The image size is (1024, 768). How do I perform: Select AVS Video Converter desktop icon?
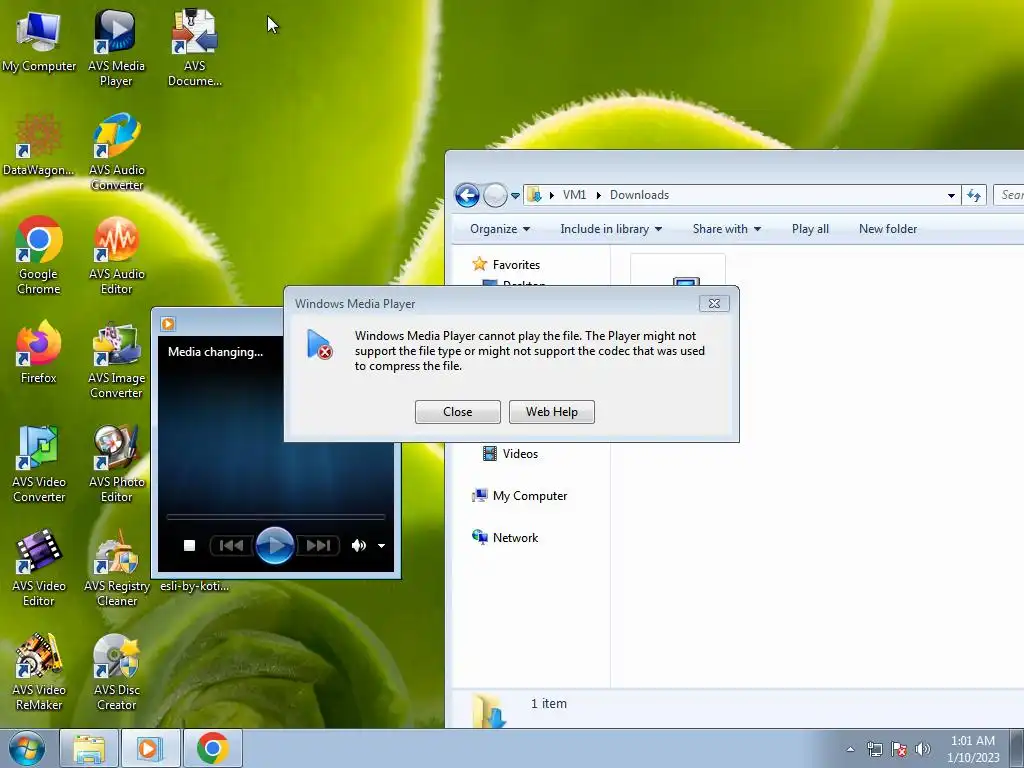(39, 463)
